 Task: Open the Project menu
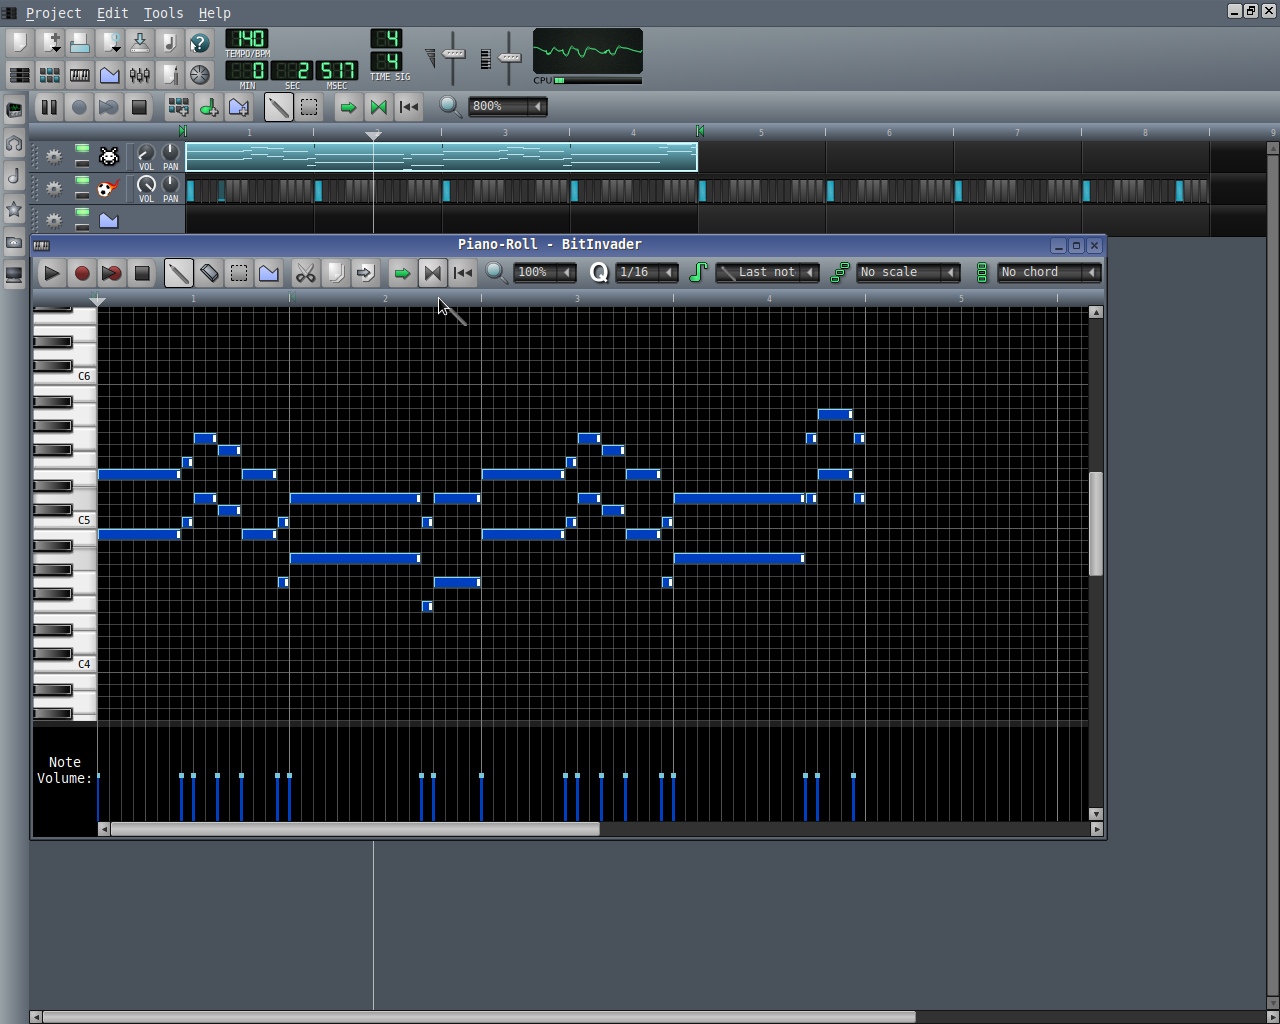[53, 13]
